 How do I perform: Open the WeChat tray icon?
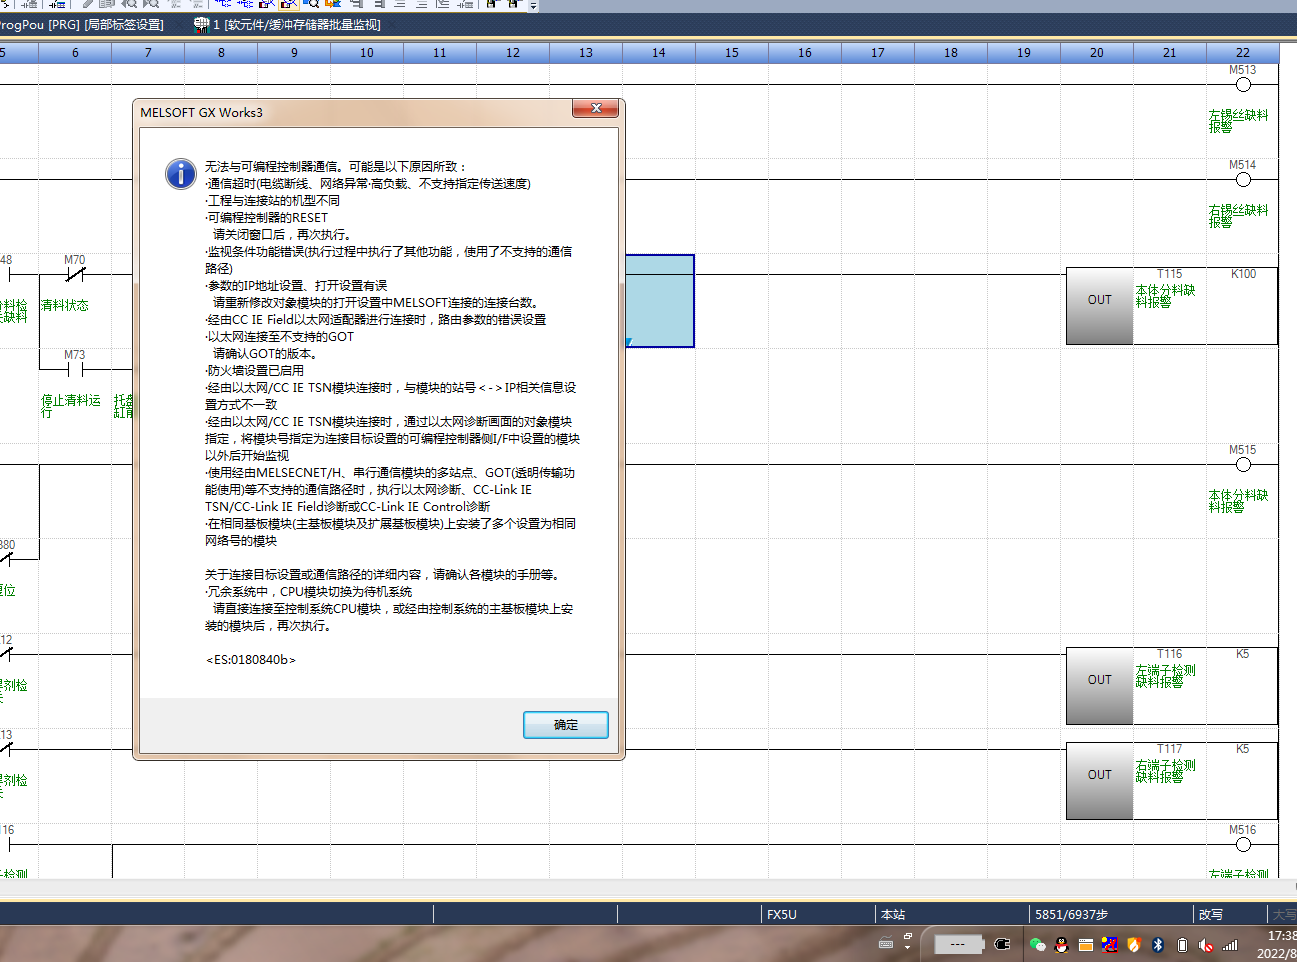click(1037, 944)
